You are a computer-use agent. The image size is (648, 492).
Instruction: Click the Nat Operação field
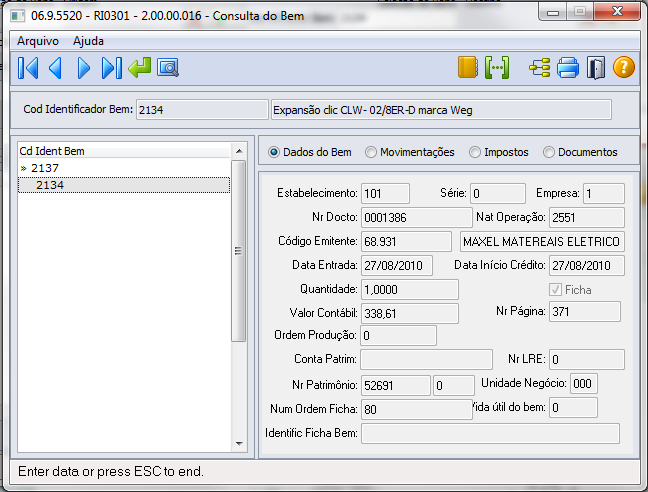point(587,218)
